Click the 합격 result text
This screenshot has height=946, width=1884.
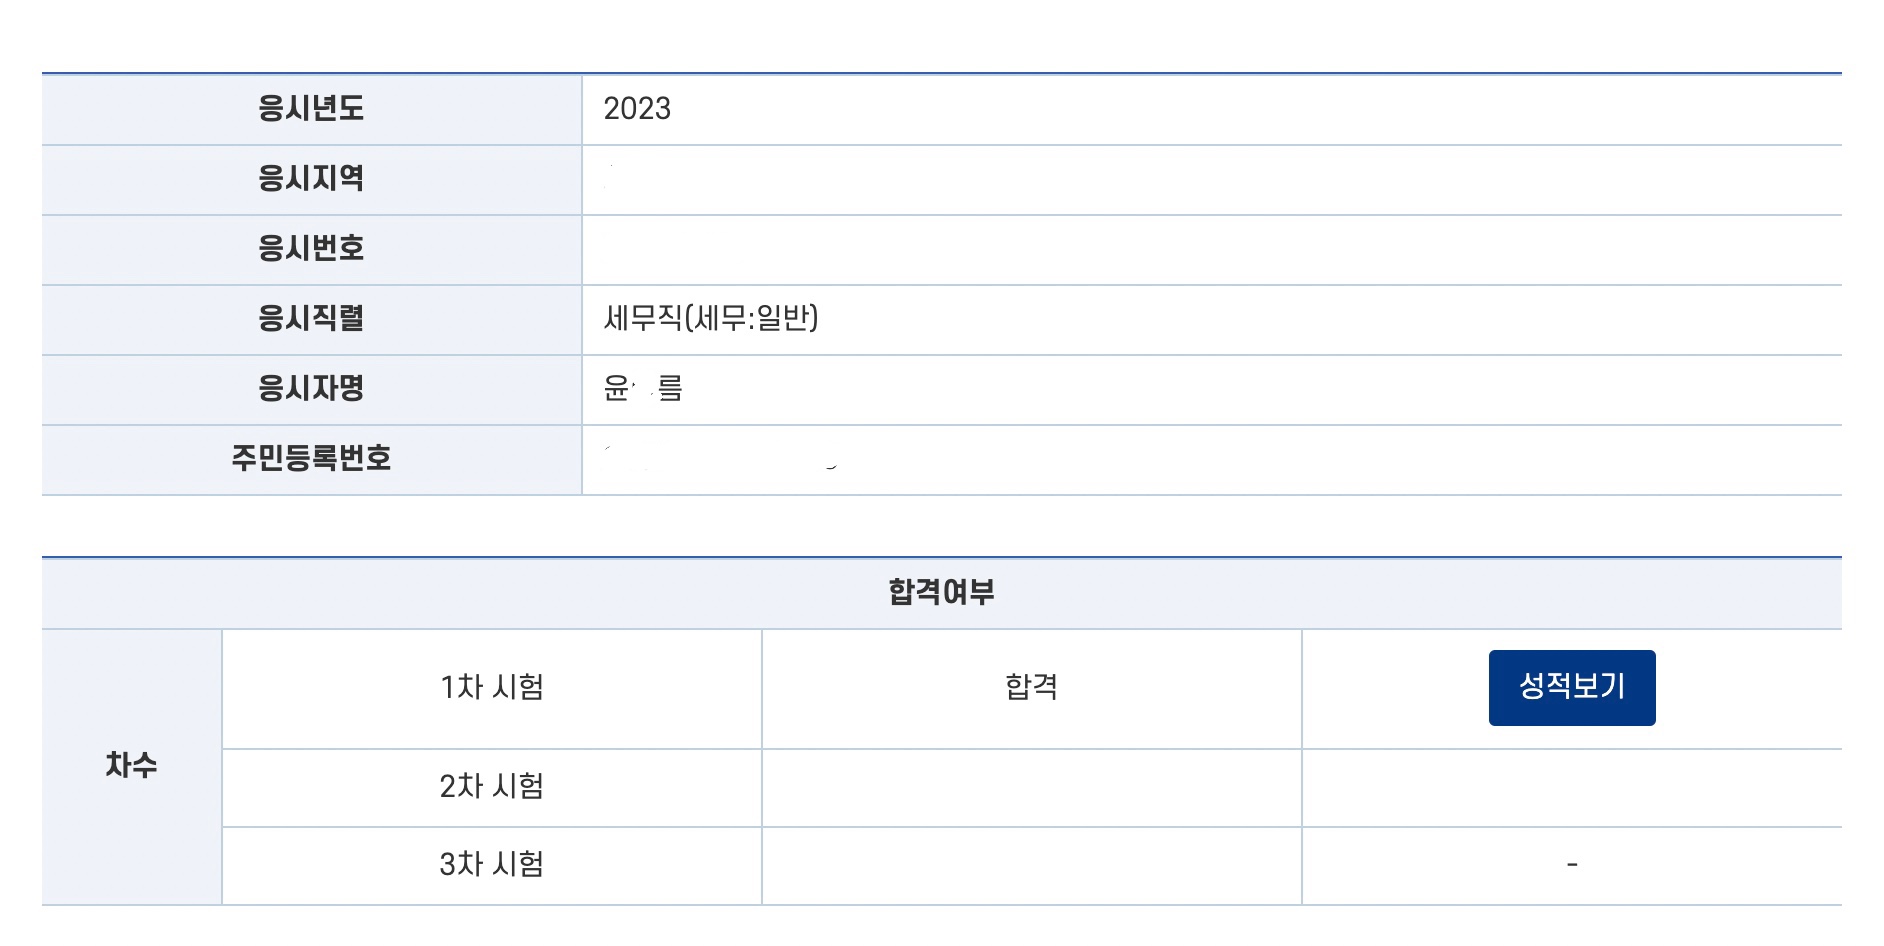point(1031,687)
